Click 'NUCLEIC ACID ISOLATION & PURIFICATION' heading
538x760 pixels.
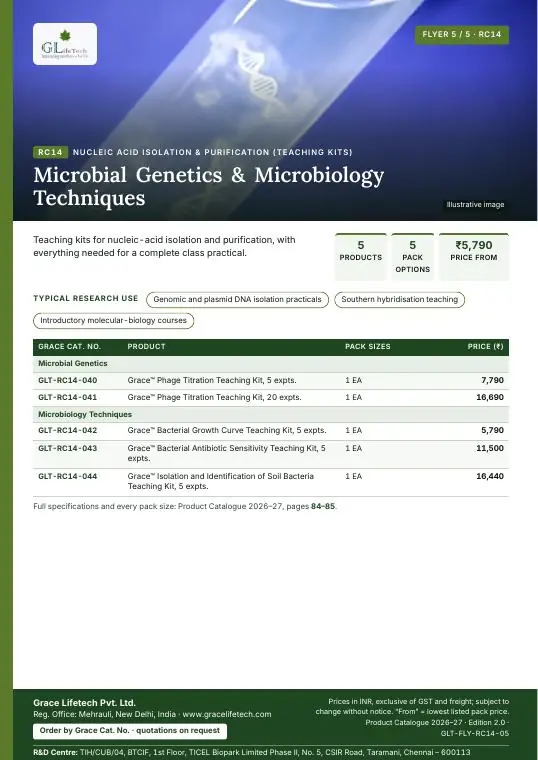click(x=212, y=152)
